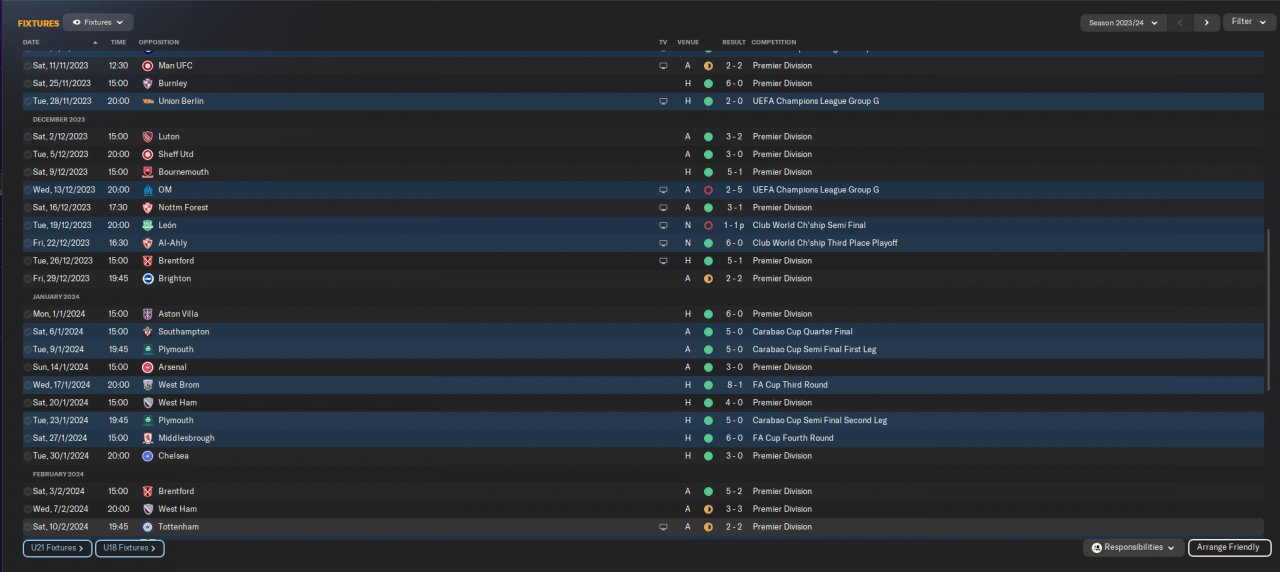Click the orange draw indicator for Brighton match
Image resolution: width=1280 pixels, height=572 pixels.
(708, 279)
